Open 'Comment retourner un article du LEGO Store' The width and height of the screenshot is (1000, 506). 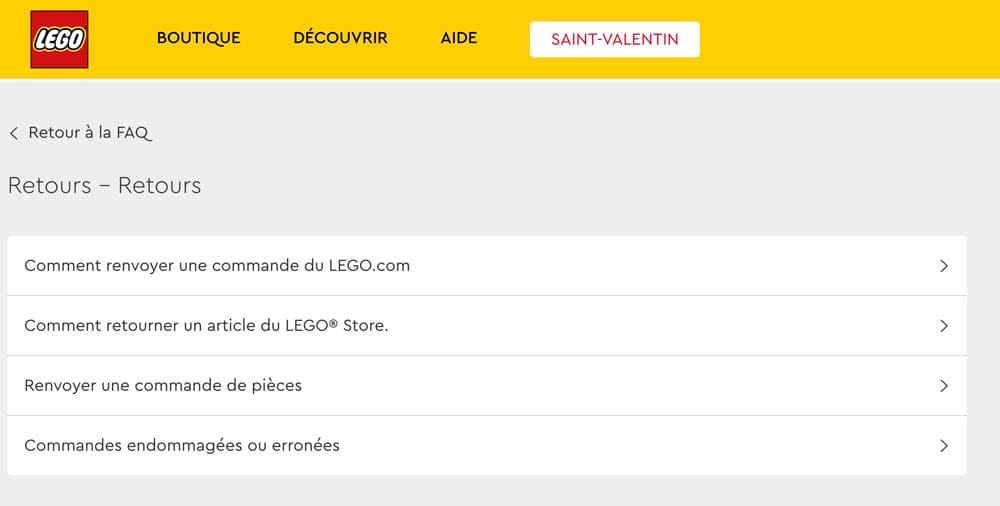(x=206, y=326)
